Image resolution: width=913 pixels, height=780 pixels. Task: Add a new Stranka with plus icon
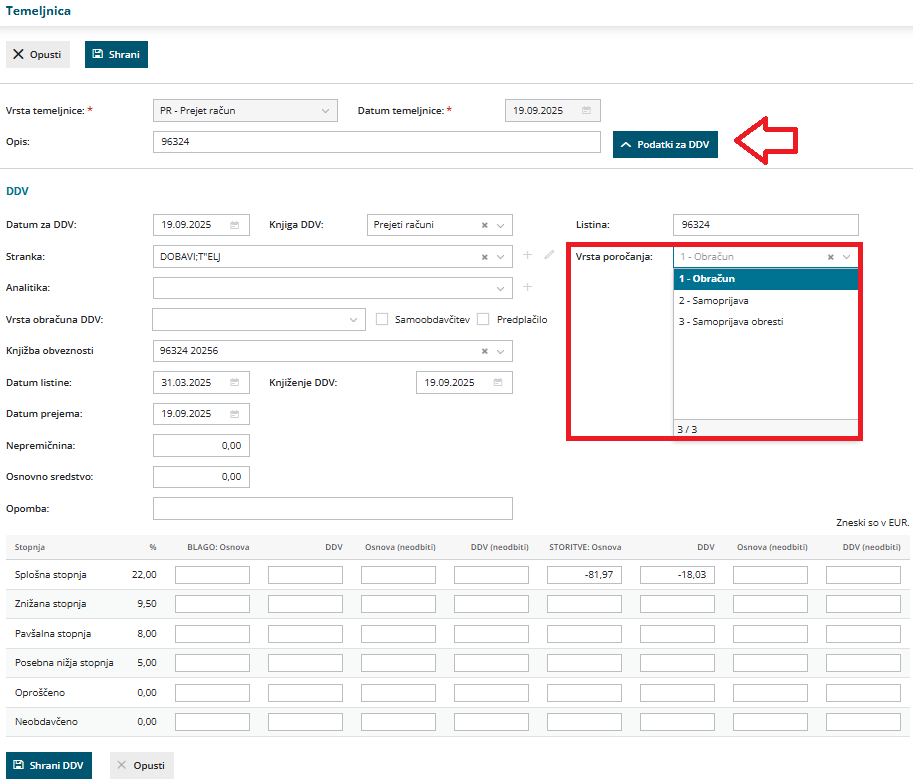click(528, 255)
